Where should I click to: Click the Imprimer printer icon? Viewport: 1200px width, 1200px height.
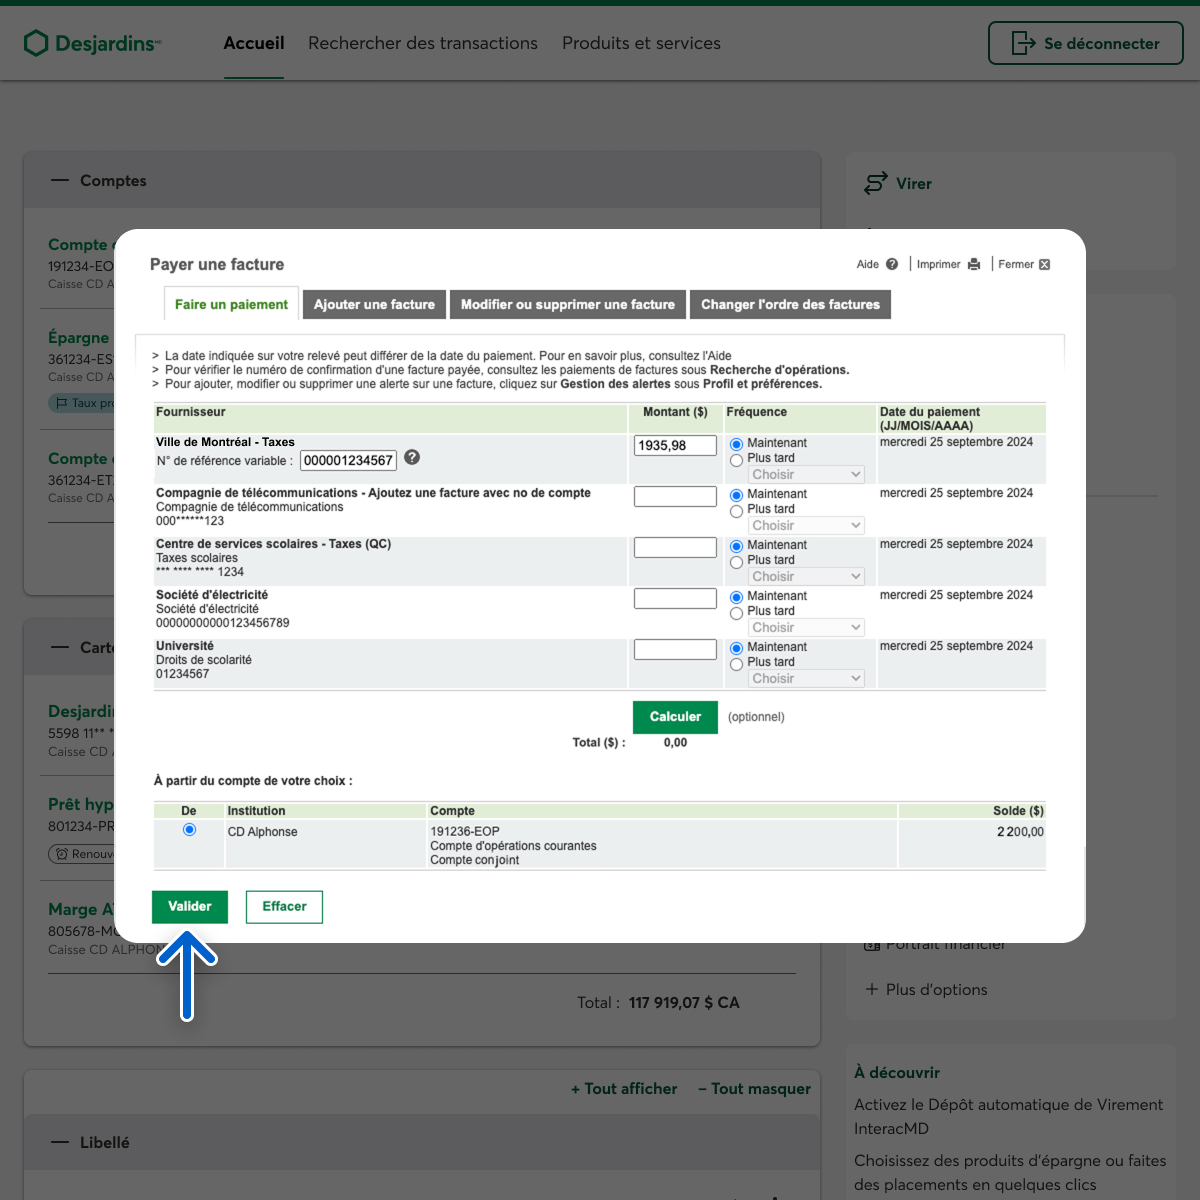[974, 264]
